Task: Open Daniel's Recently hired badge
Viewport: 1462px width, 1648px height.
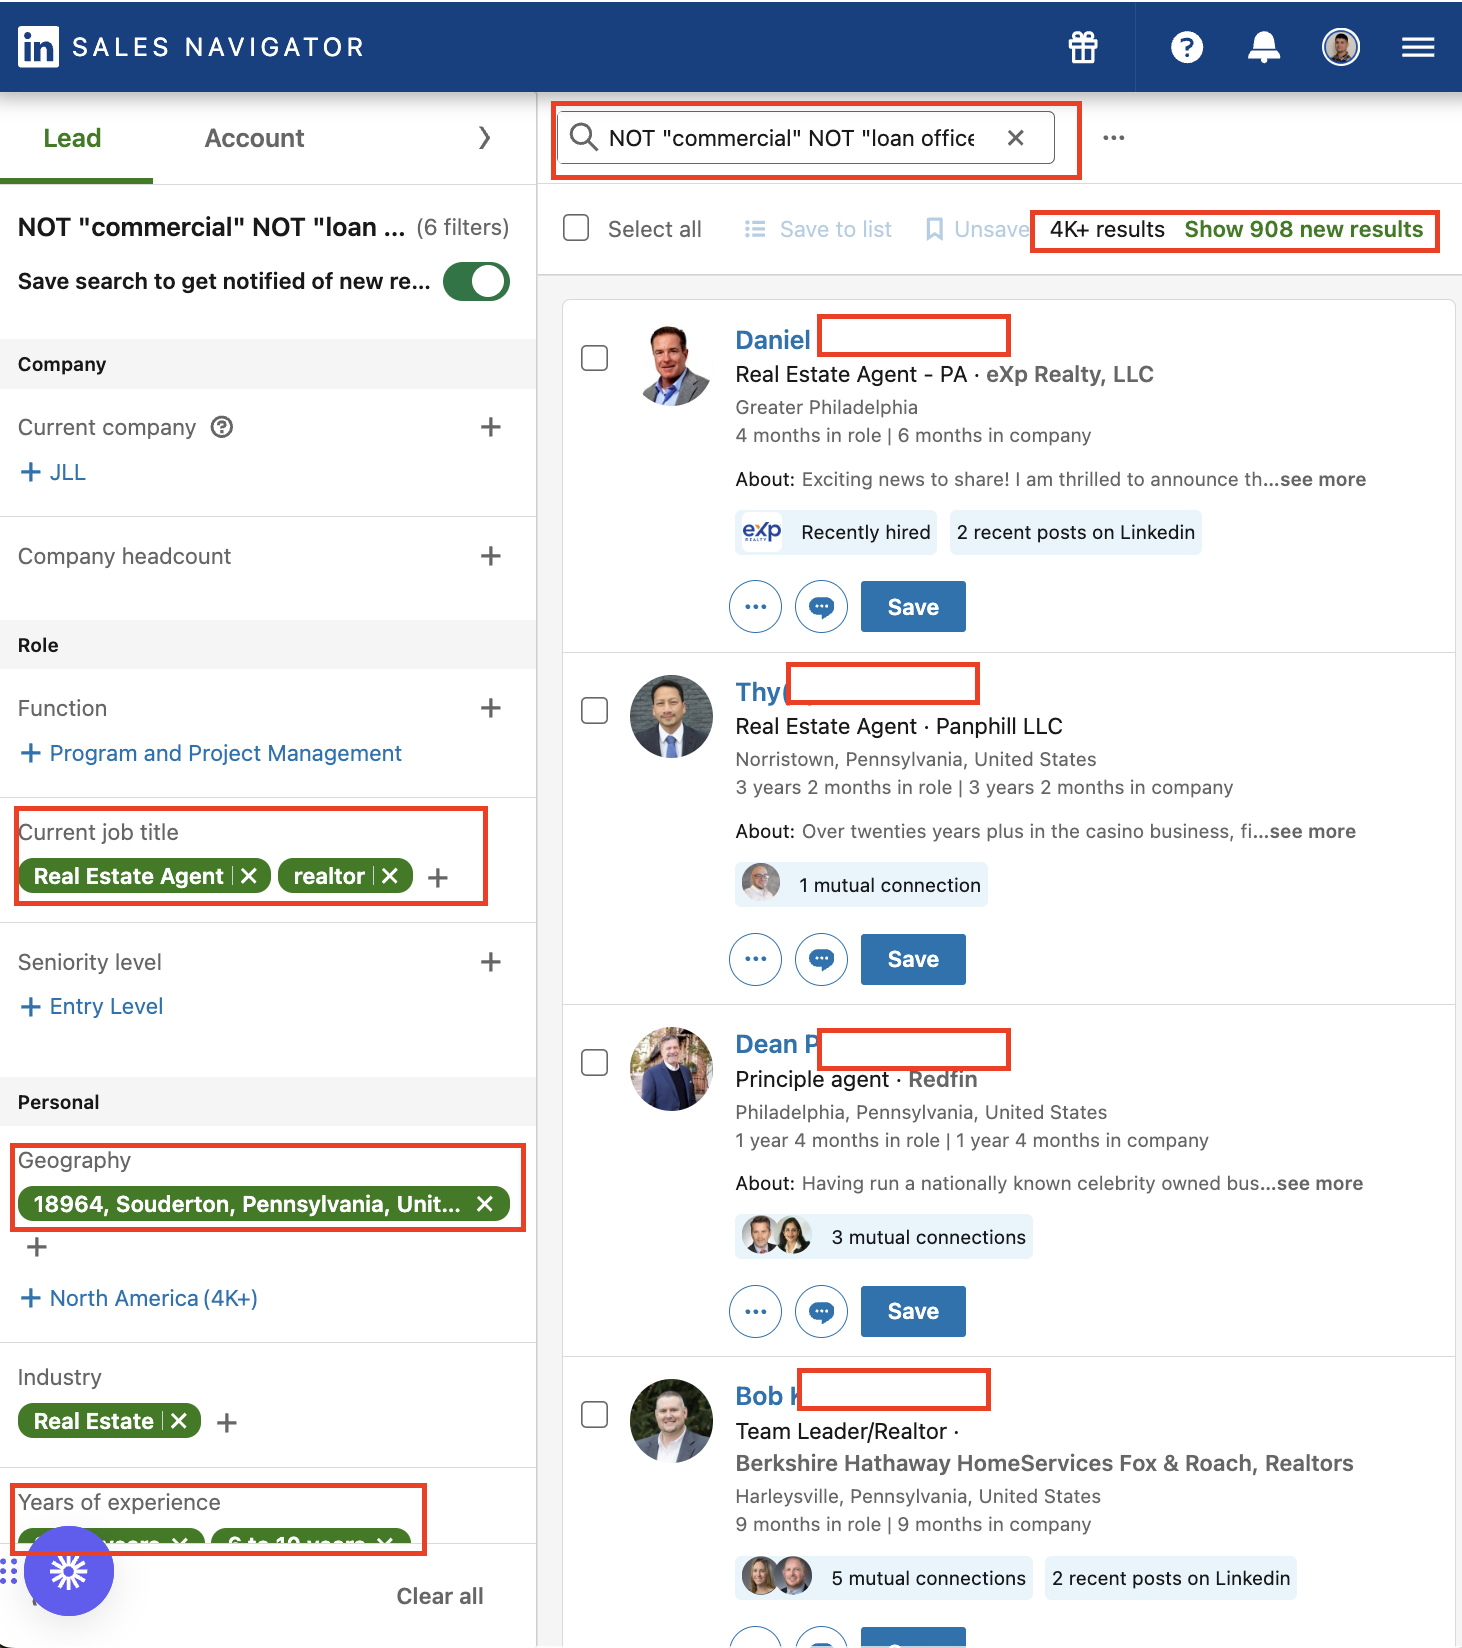Action: [837, 532]
